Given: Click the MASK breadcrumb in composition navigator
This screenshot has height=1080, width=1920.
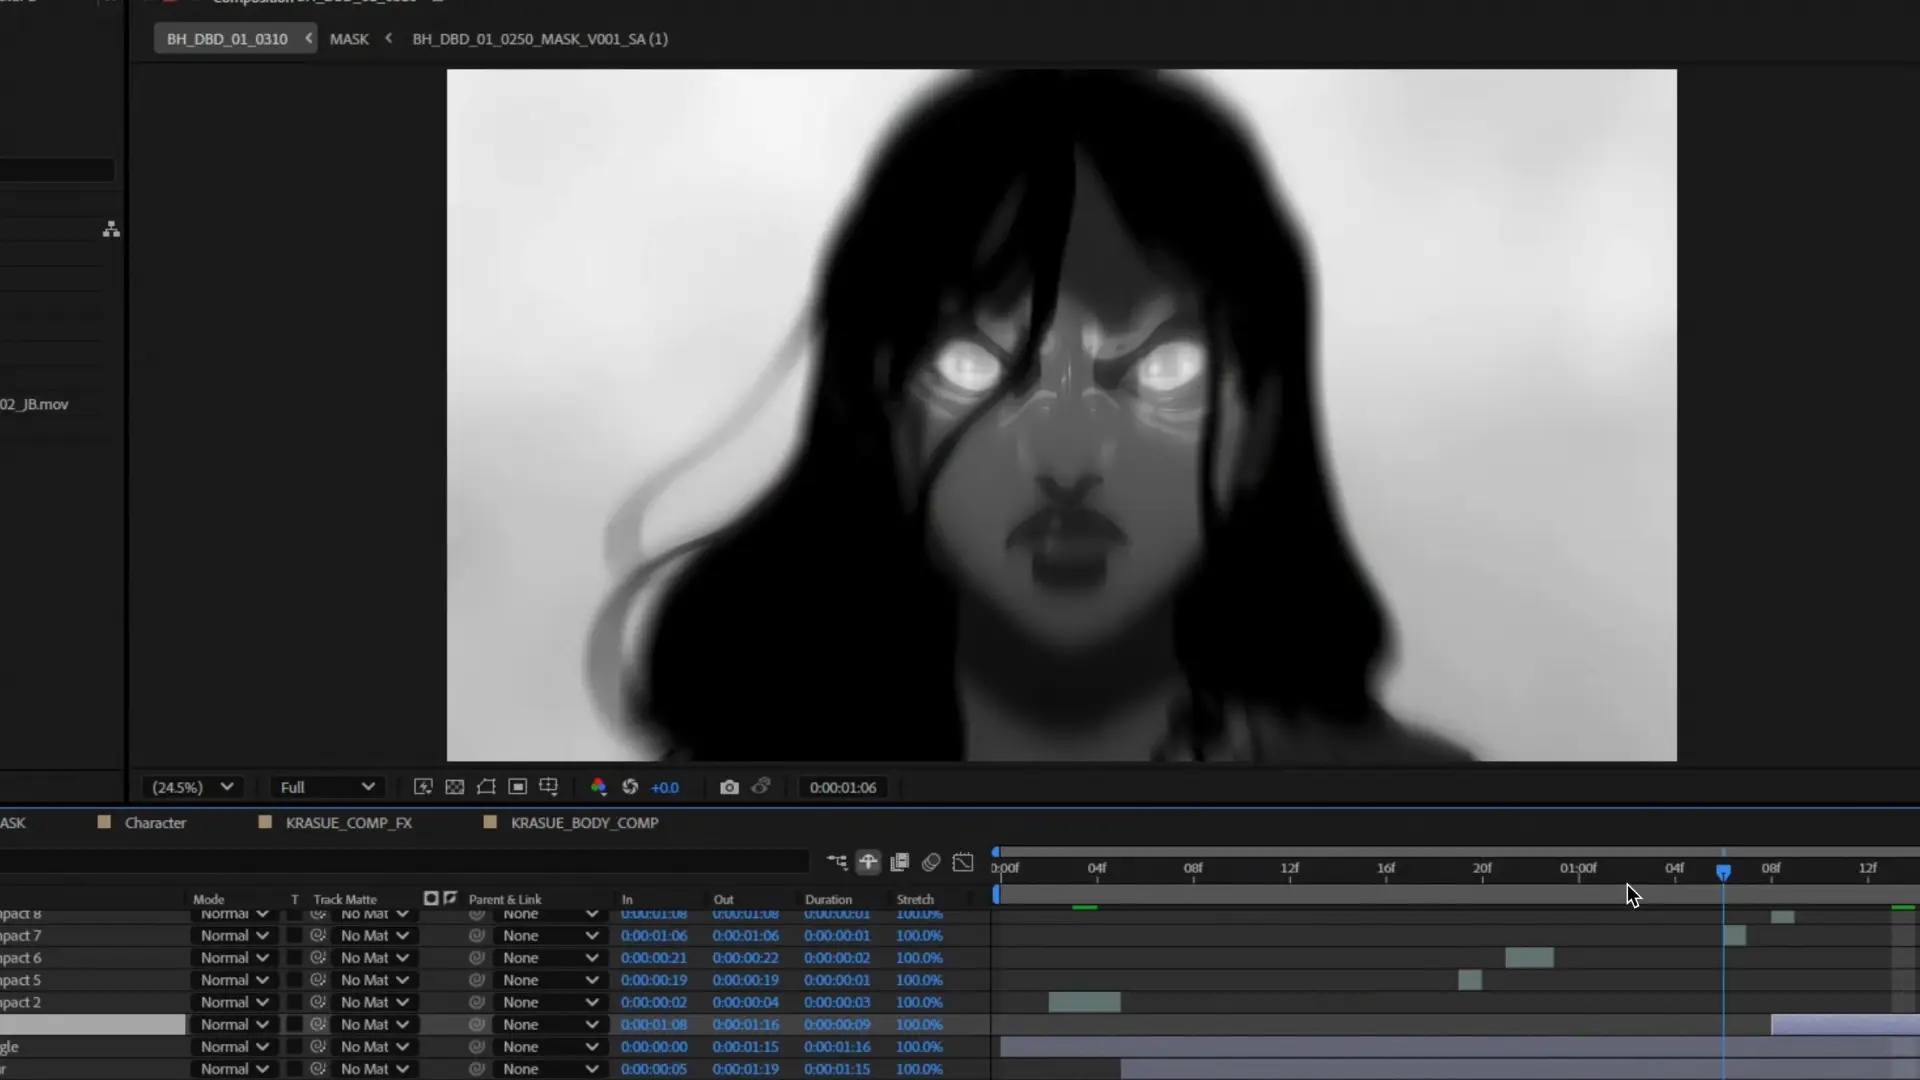Looking at the screenshot, I should pos(349,39).
